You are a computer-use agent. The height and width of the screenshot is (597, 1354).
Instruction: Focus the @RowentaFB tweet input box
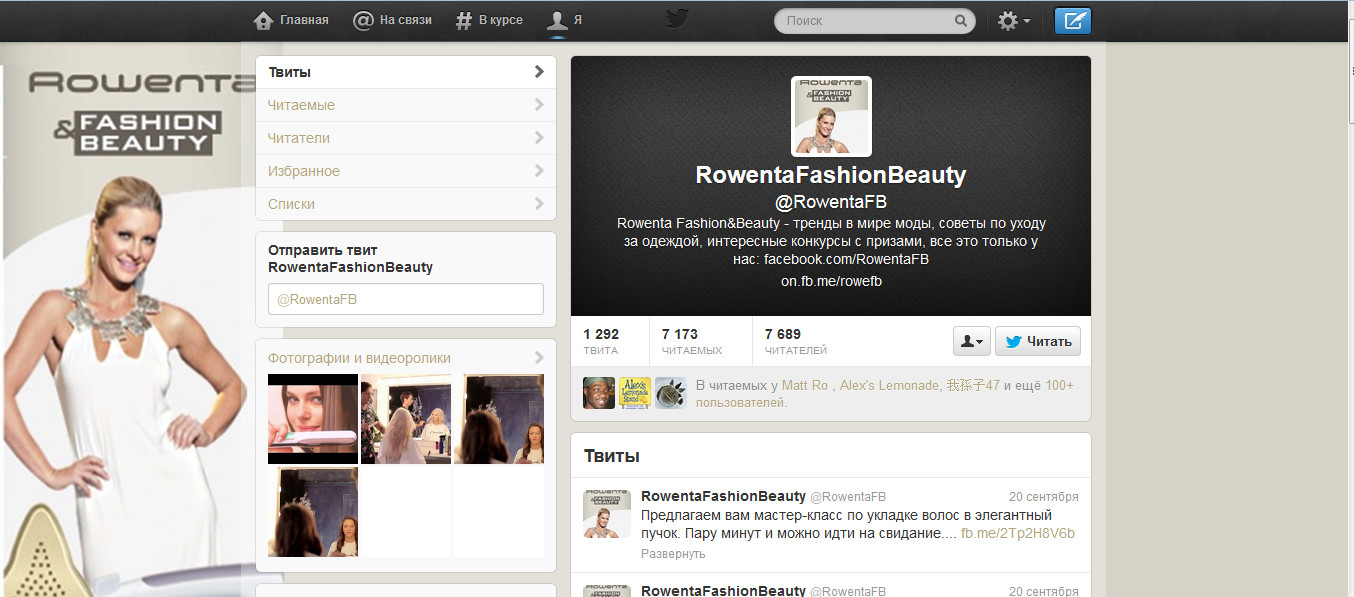pos(406,299)
